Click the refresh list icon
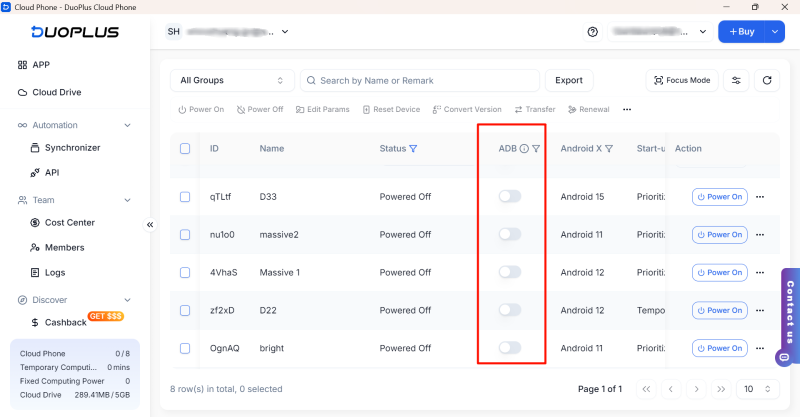Image resolution: width=800 pixels, height=417 pixels. (767, 80)
